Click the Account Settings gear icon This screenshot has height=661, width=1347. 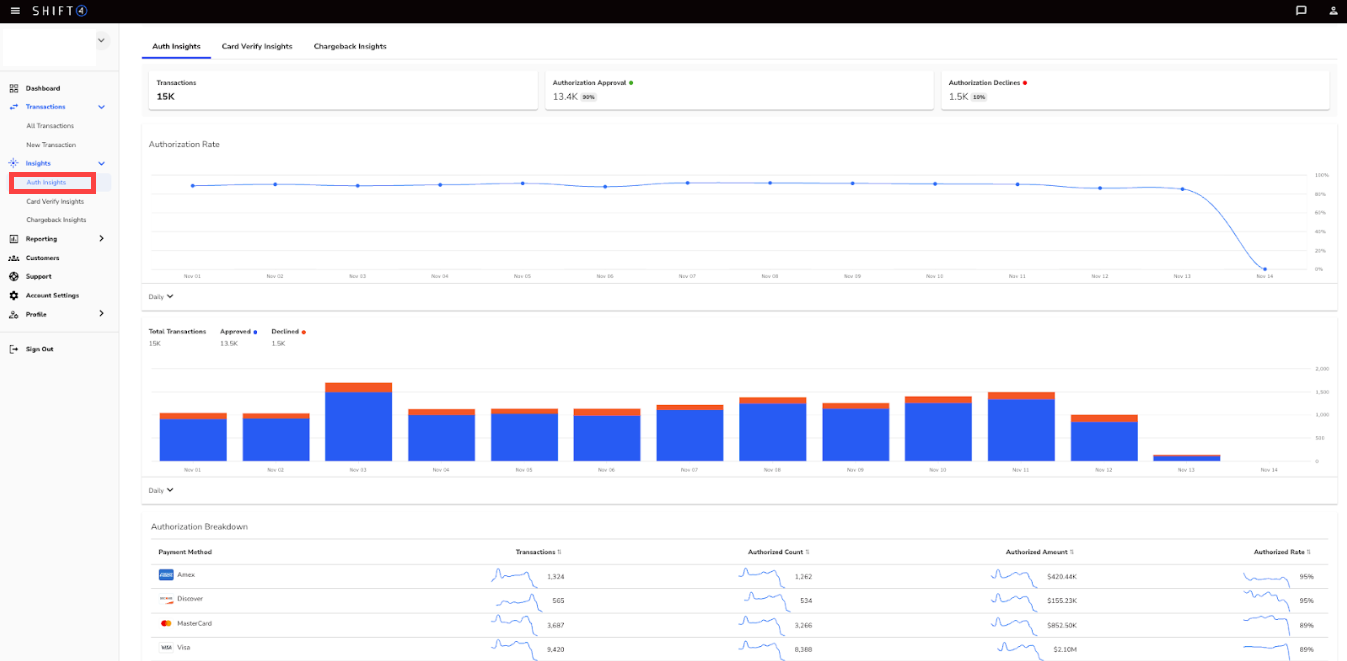click(14, 295)
